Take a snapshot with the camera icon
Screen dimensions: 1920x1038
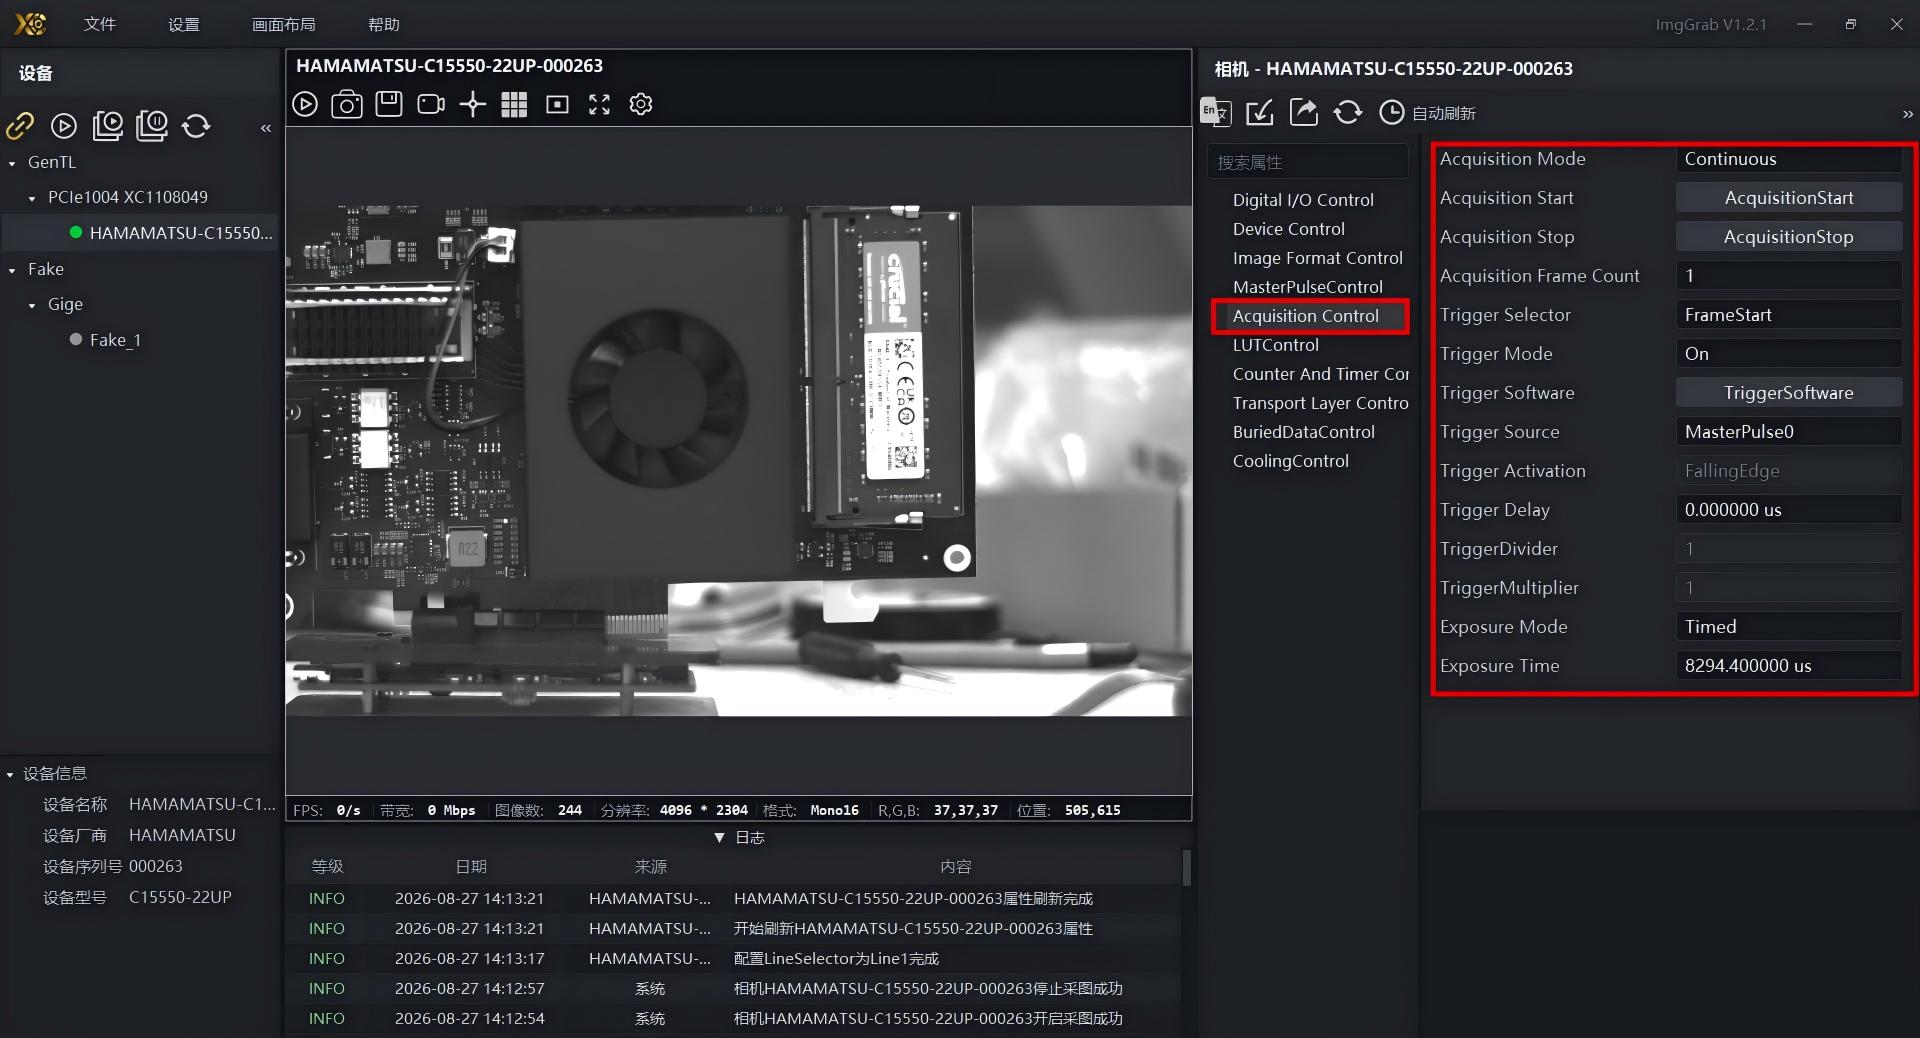(347, 104)
